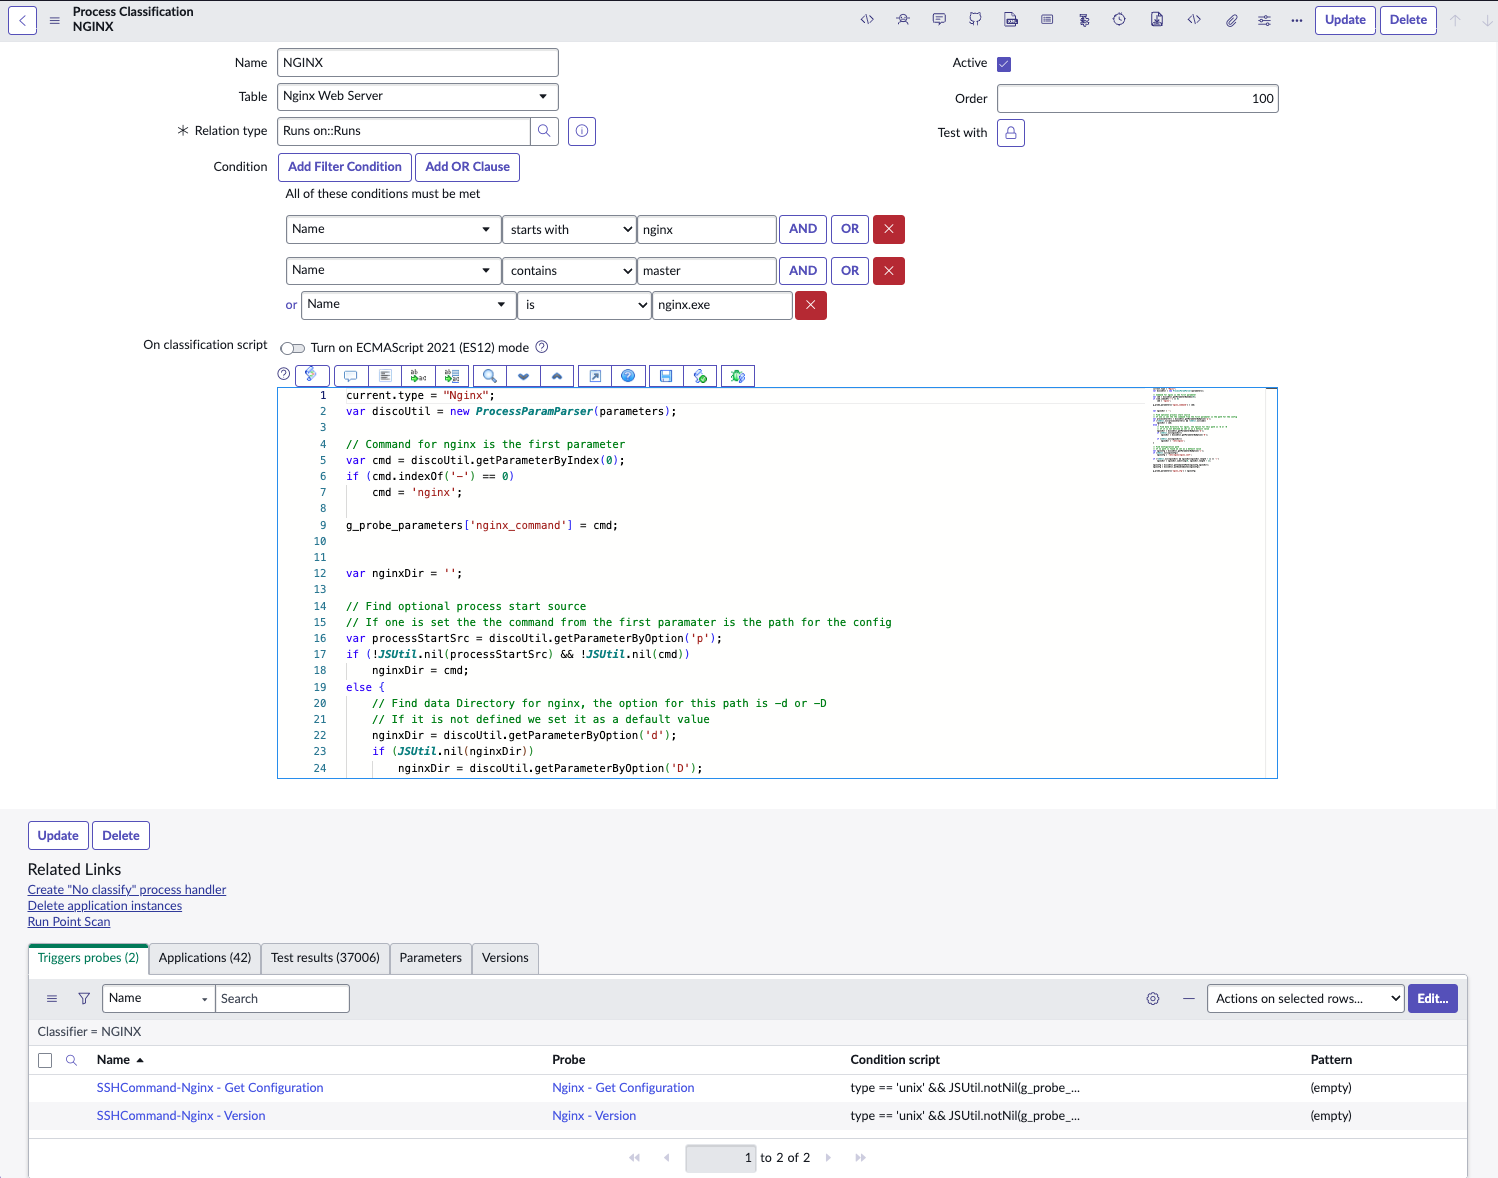
Task: Open field dropdown in the 'or' condition row
Action: 409,305
